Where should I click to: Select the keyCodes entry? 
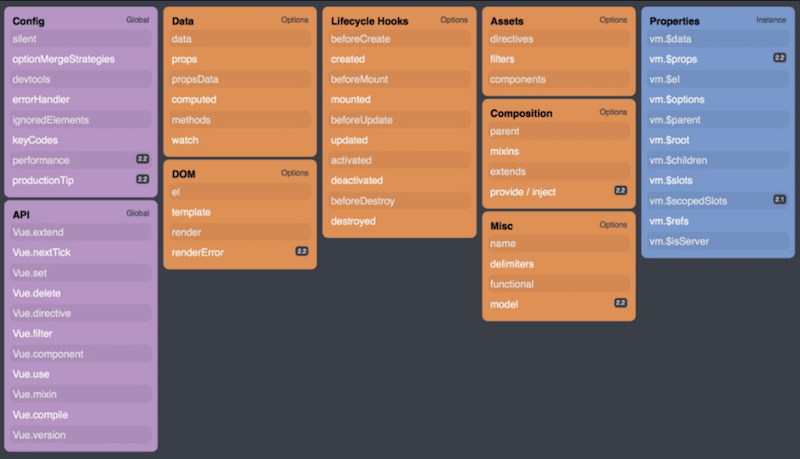(81, 140)
